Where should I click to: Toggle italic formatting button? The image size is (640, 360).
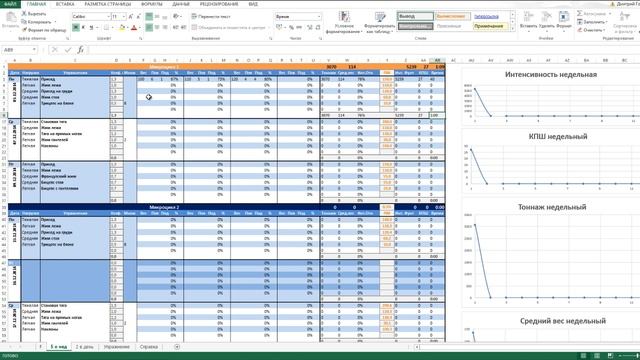point(84,27)
